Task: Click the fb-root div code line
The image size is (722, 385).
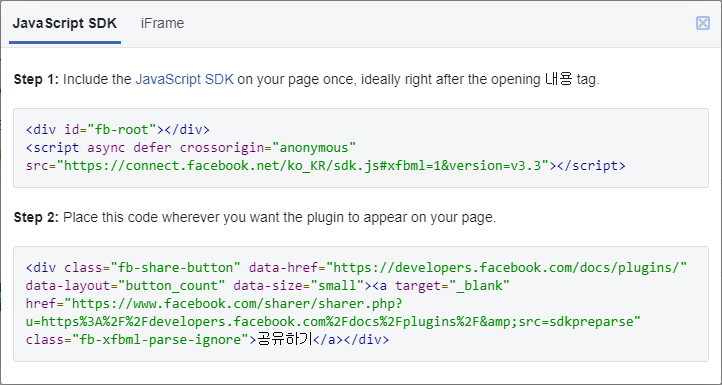Action: [x=118, y=130]
